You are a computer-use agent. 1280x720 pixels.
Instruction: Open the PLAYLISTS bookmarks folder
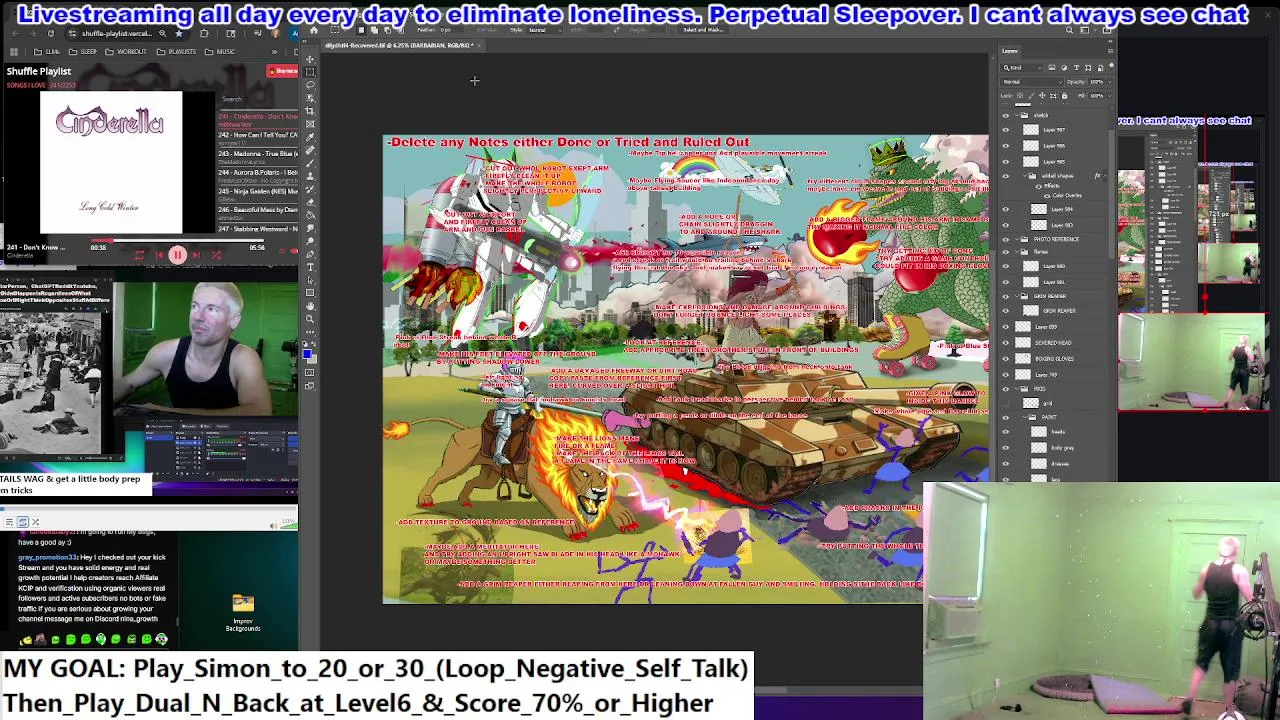176,52
